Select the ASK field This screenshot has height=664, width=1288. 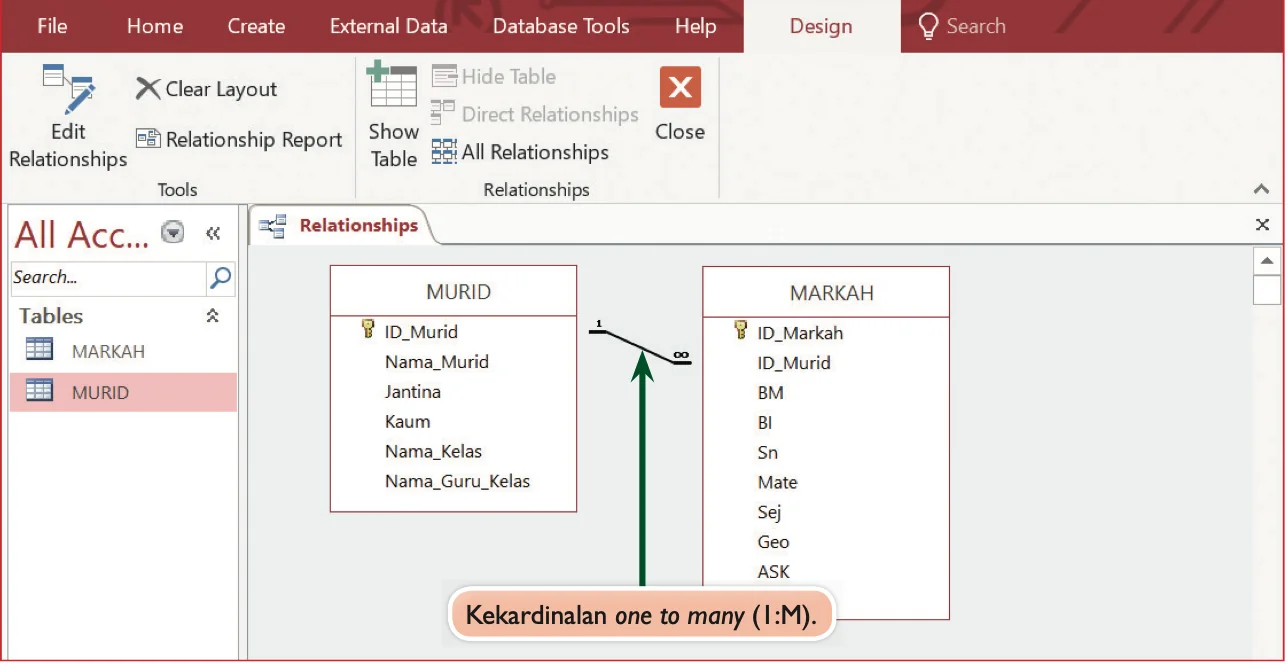pyautogui.click(x=773, y=572)
